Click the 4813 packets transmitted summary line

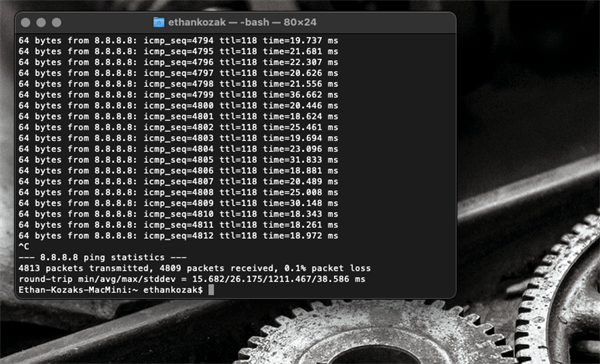point(194,268)
